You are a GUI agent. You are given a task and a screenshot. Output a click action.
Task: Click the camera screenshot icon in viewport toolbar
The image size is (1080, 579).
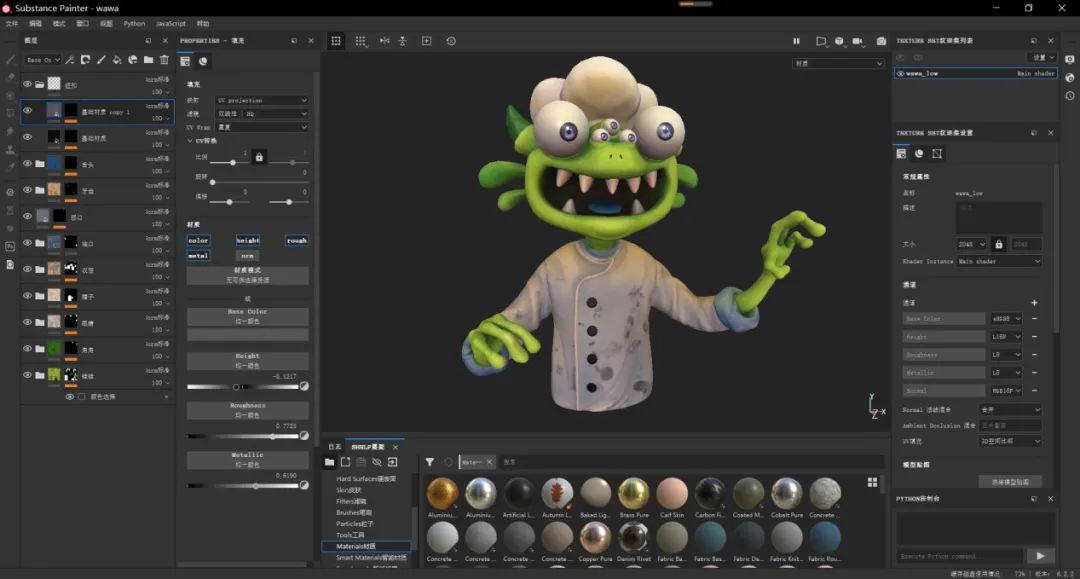(881, 41)
